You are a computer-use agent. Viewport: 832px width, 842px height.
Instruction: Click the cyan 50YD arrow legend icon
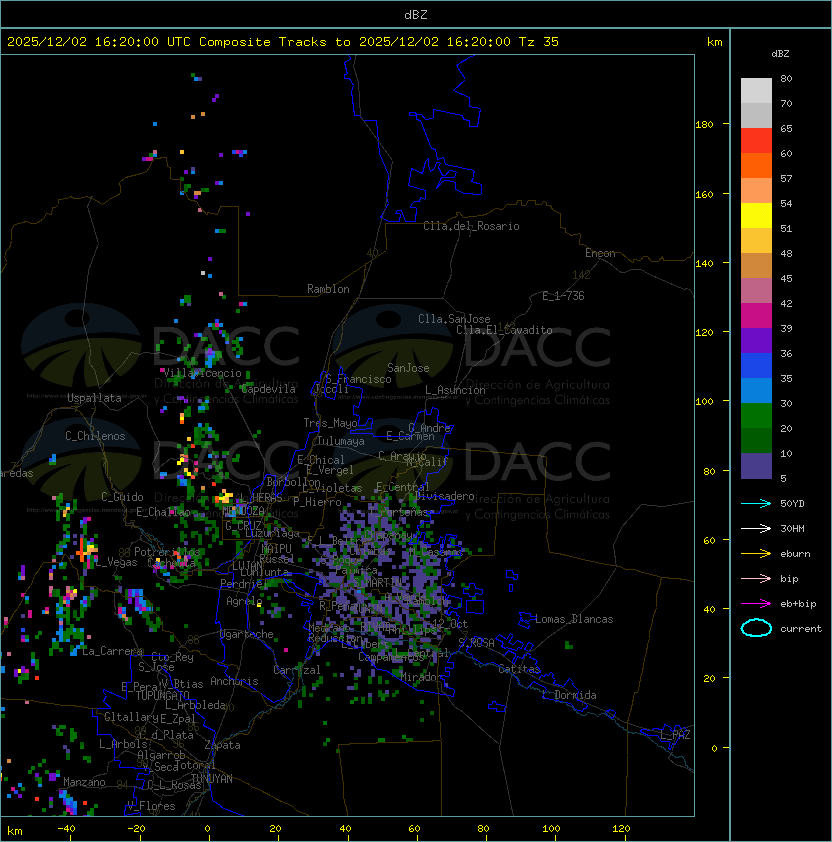click(x=756, y=503)
